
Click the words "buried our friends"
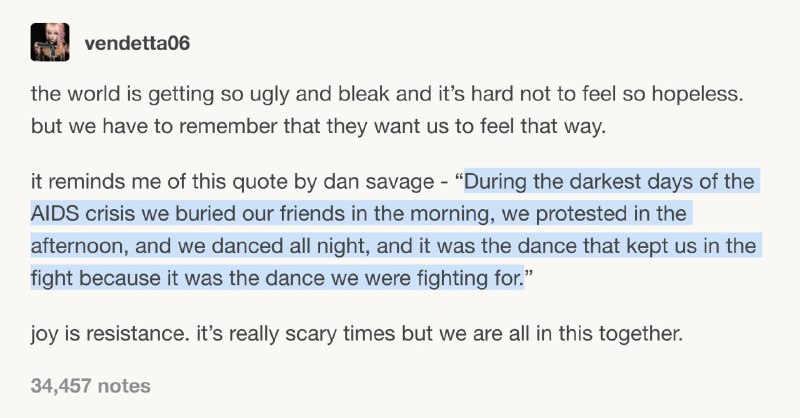click(x=260, y=214)
